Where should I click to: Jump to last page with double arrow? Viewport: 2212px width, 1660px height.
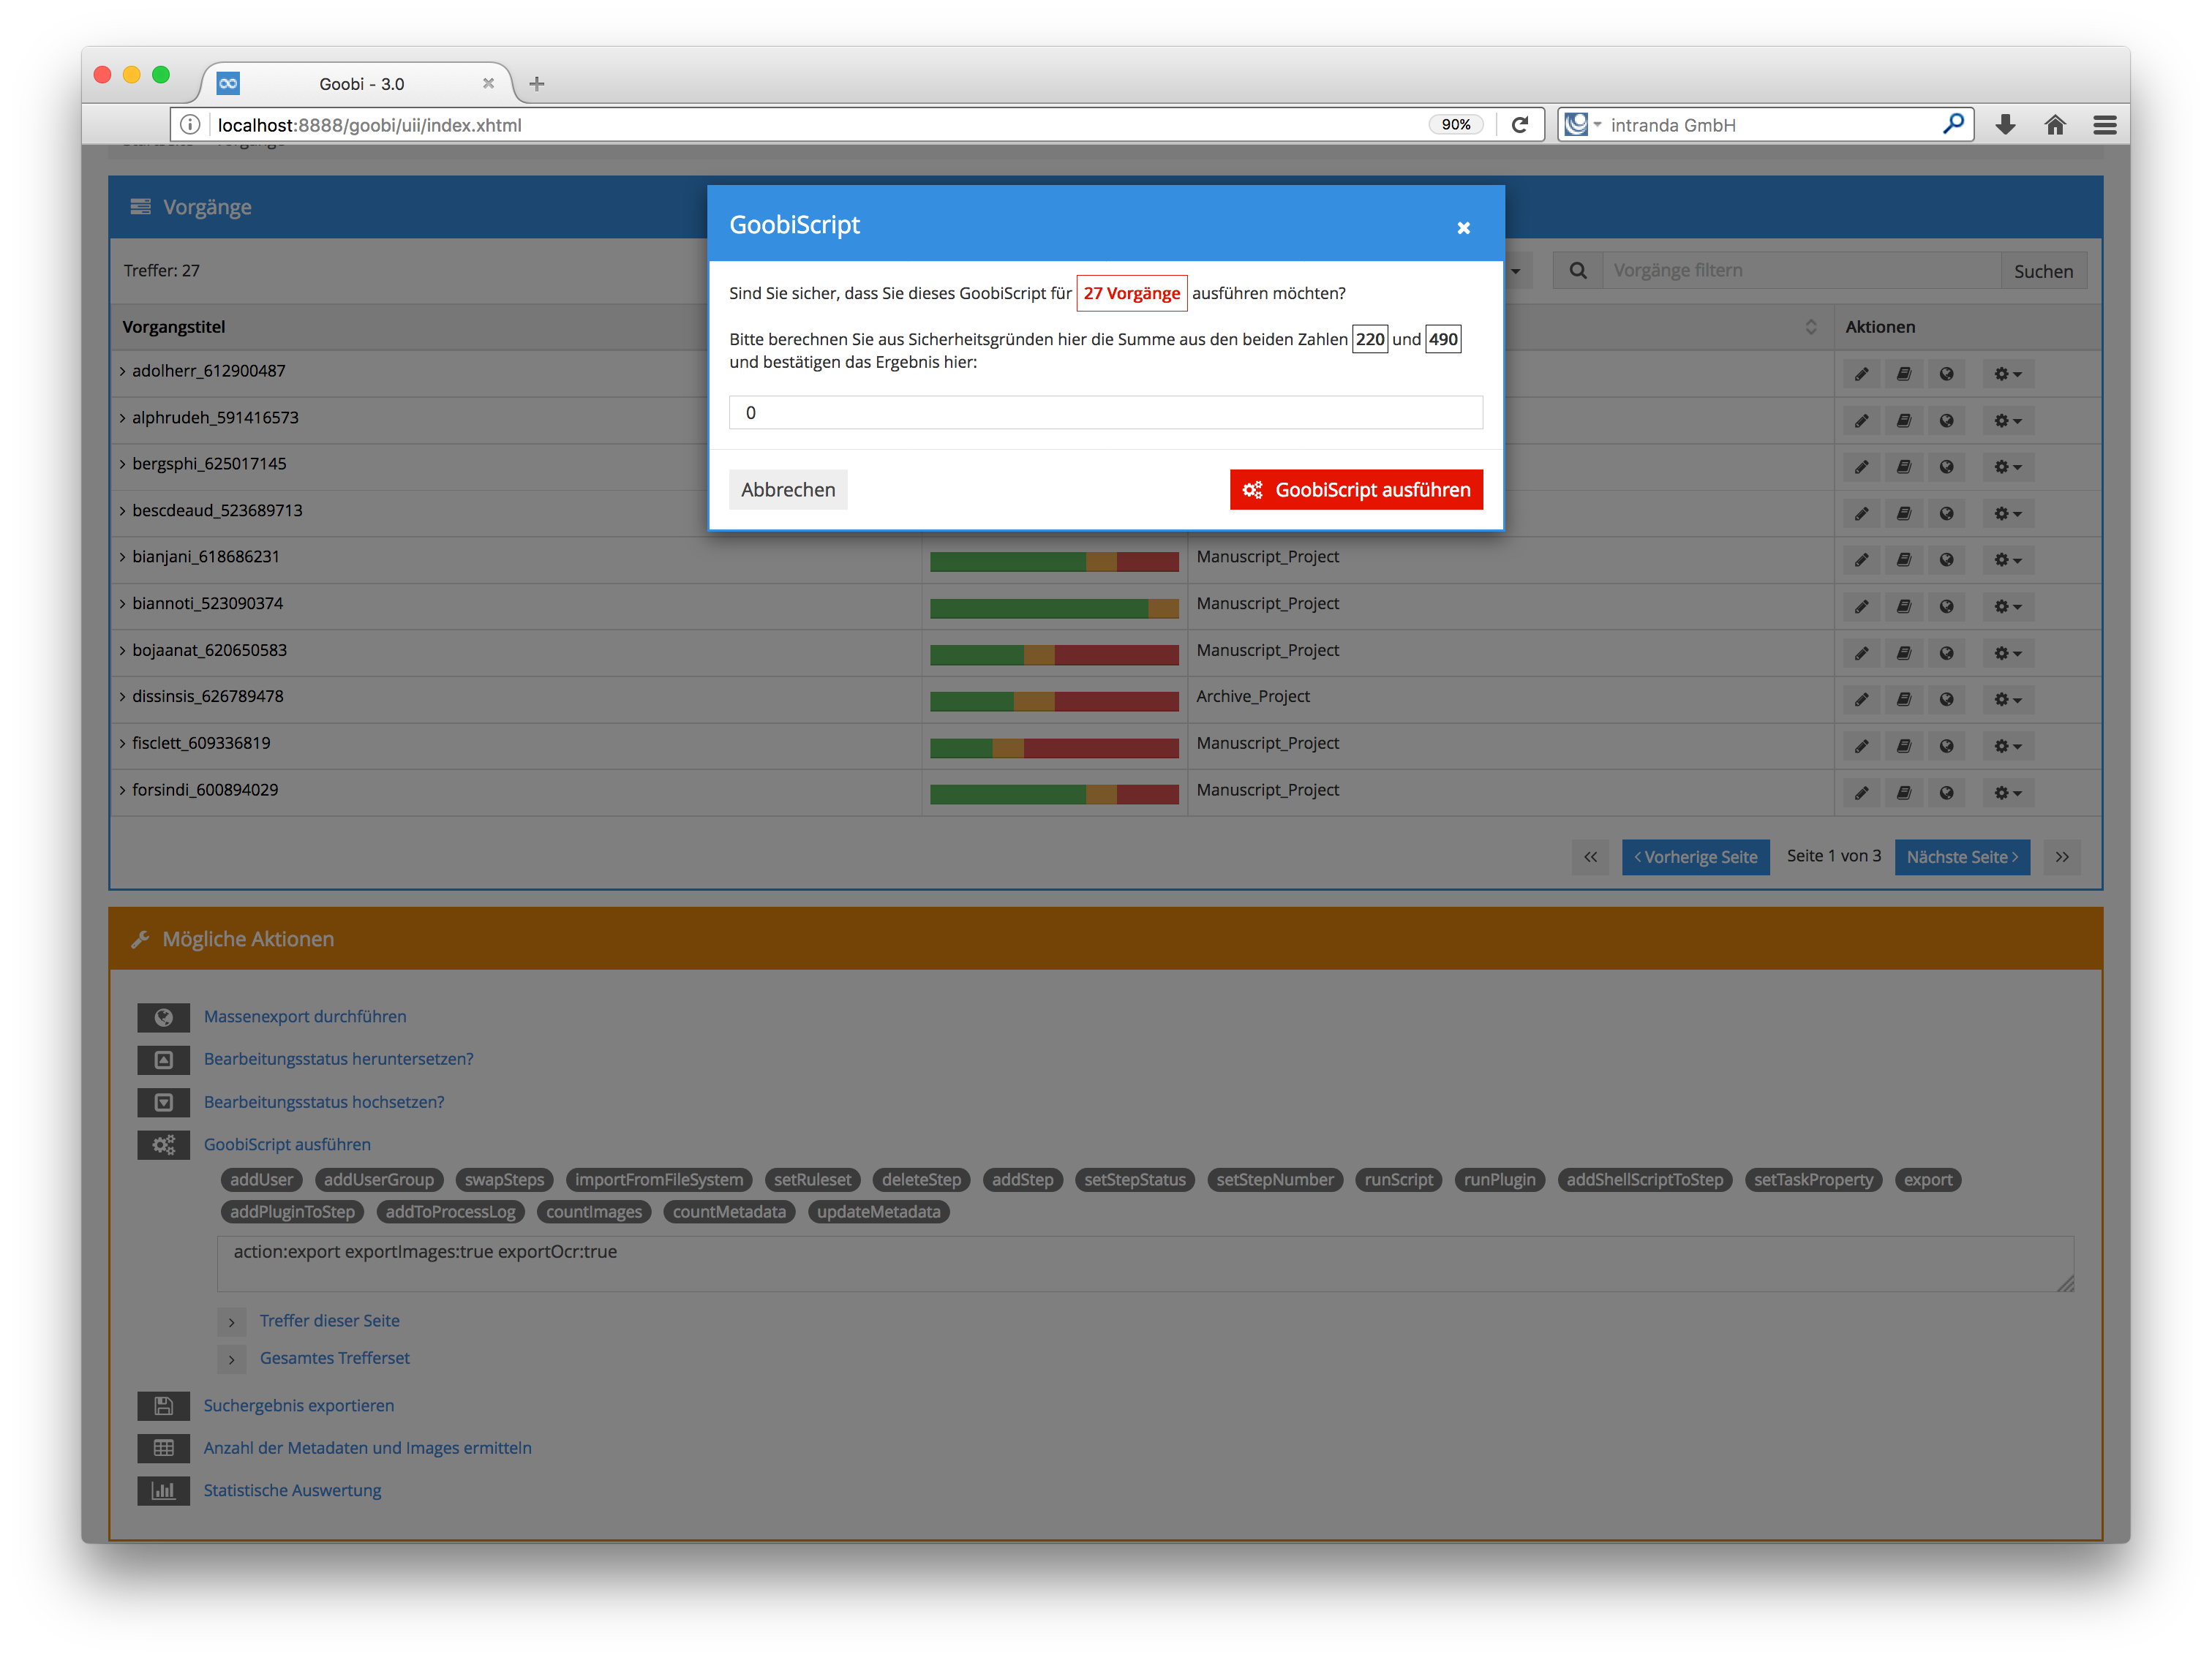[x=2062, y=857]
